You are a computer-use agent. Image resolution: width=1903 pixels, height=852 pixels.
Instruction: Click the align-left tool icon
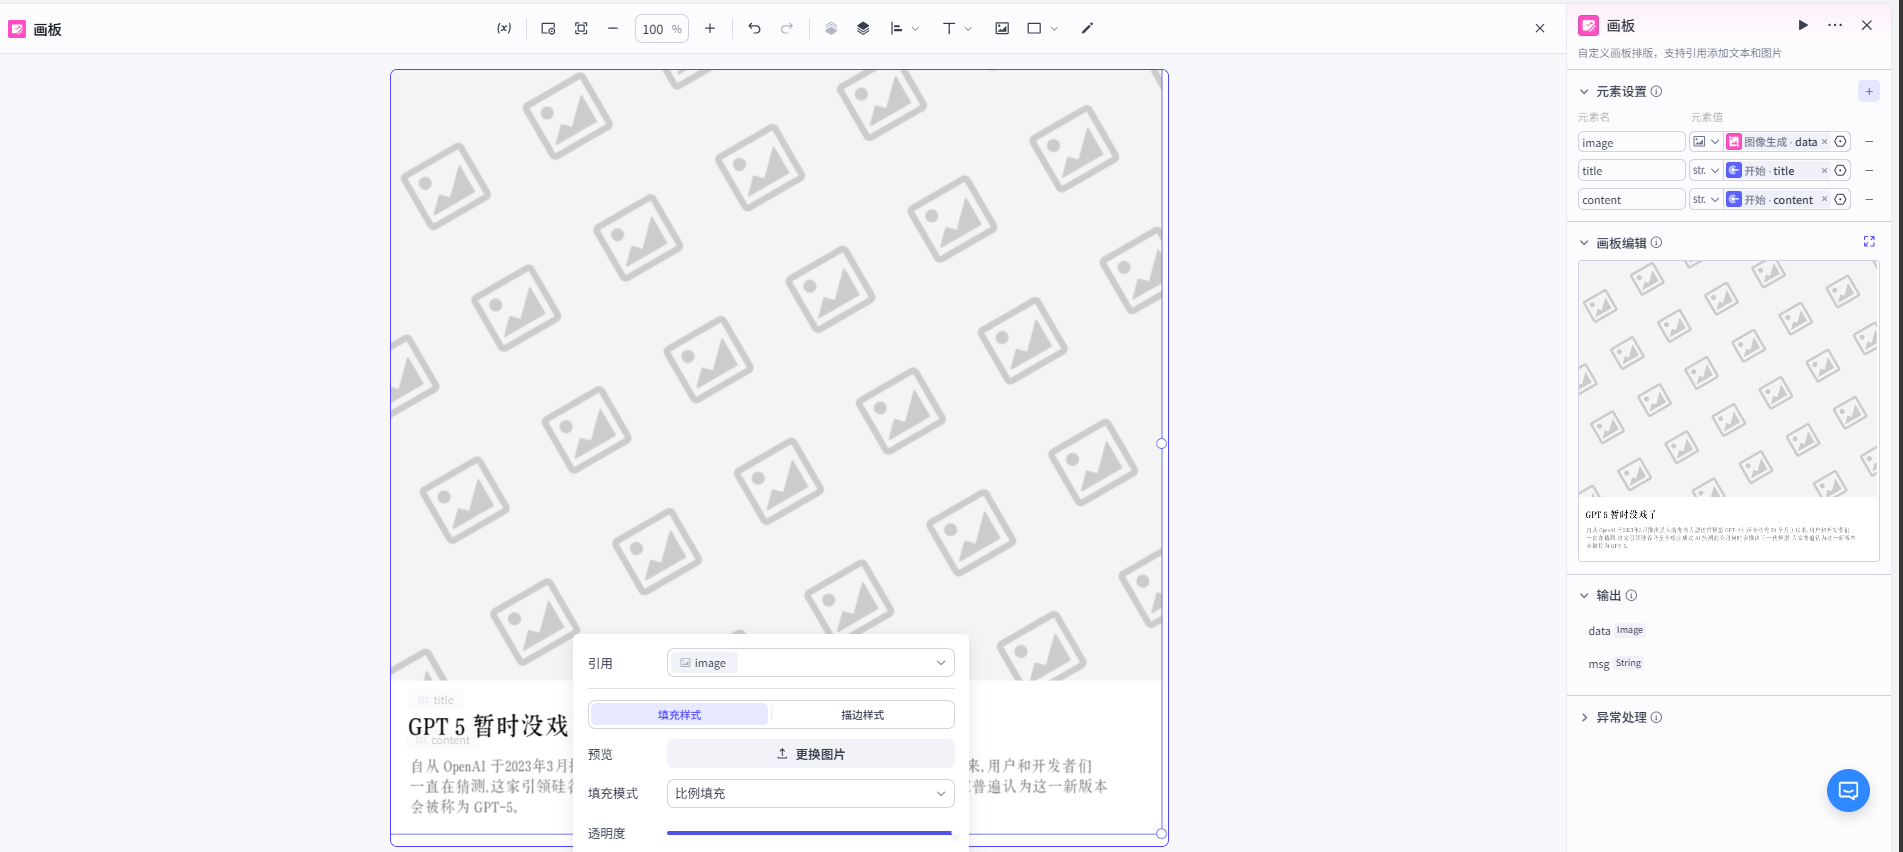point(896,29)
